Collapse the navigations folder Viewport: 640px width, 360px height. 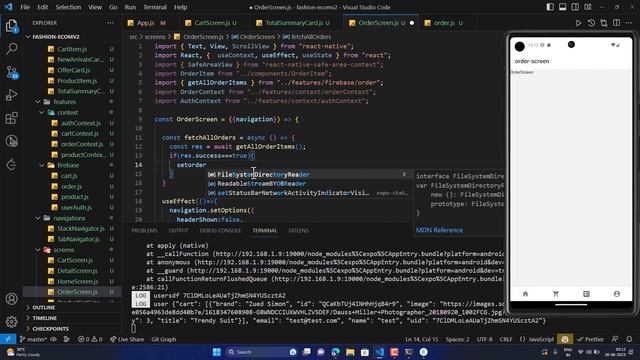click(x=69, y=218)
